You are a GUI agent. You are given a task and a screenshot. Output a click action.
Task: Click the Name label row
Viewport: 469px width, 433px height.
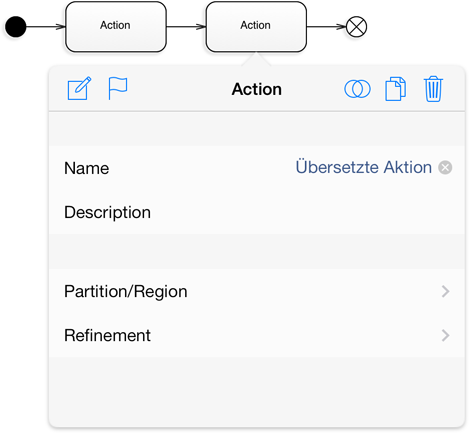[257, 168]
